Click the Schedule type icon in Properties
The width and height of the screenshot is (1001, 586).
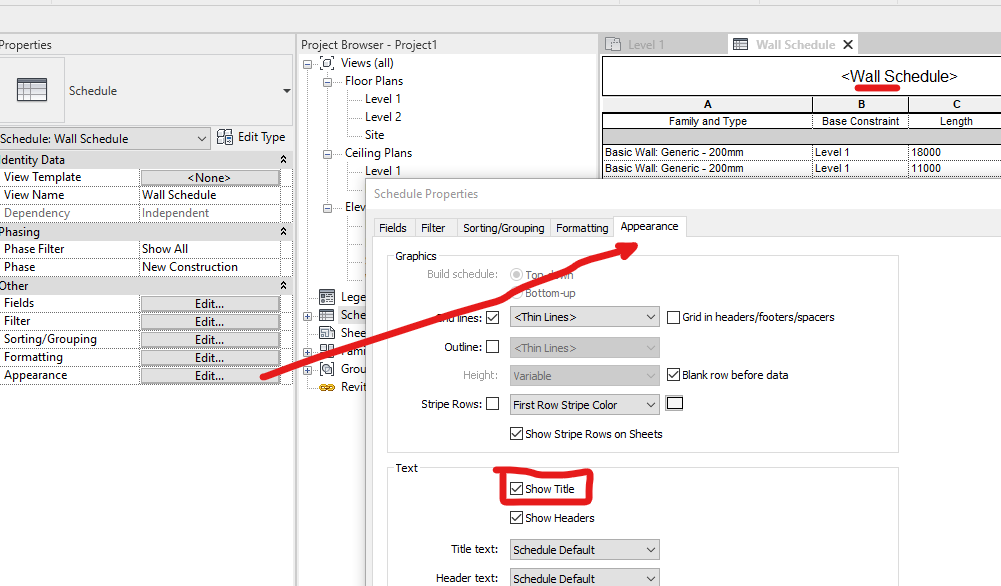coord(32,90)
